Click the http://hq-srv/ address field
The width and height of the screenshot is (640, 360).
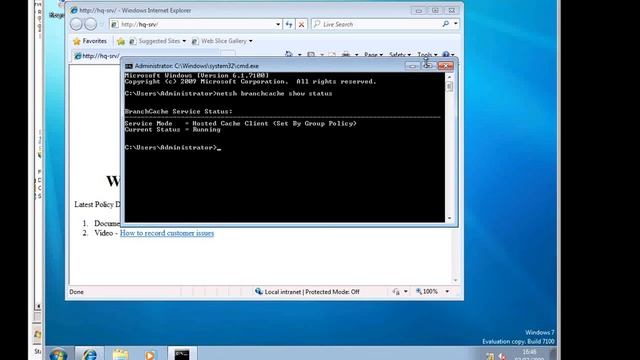192,24
